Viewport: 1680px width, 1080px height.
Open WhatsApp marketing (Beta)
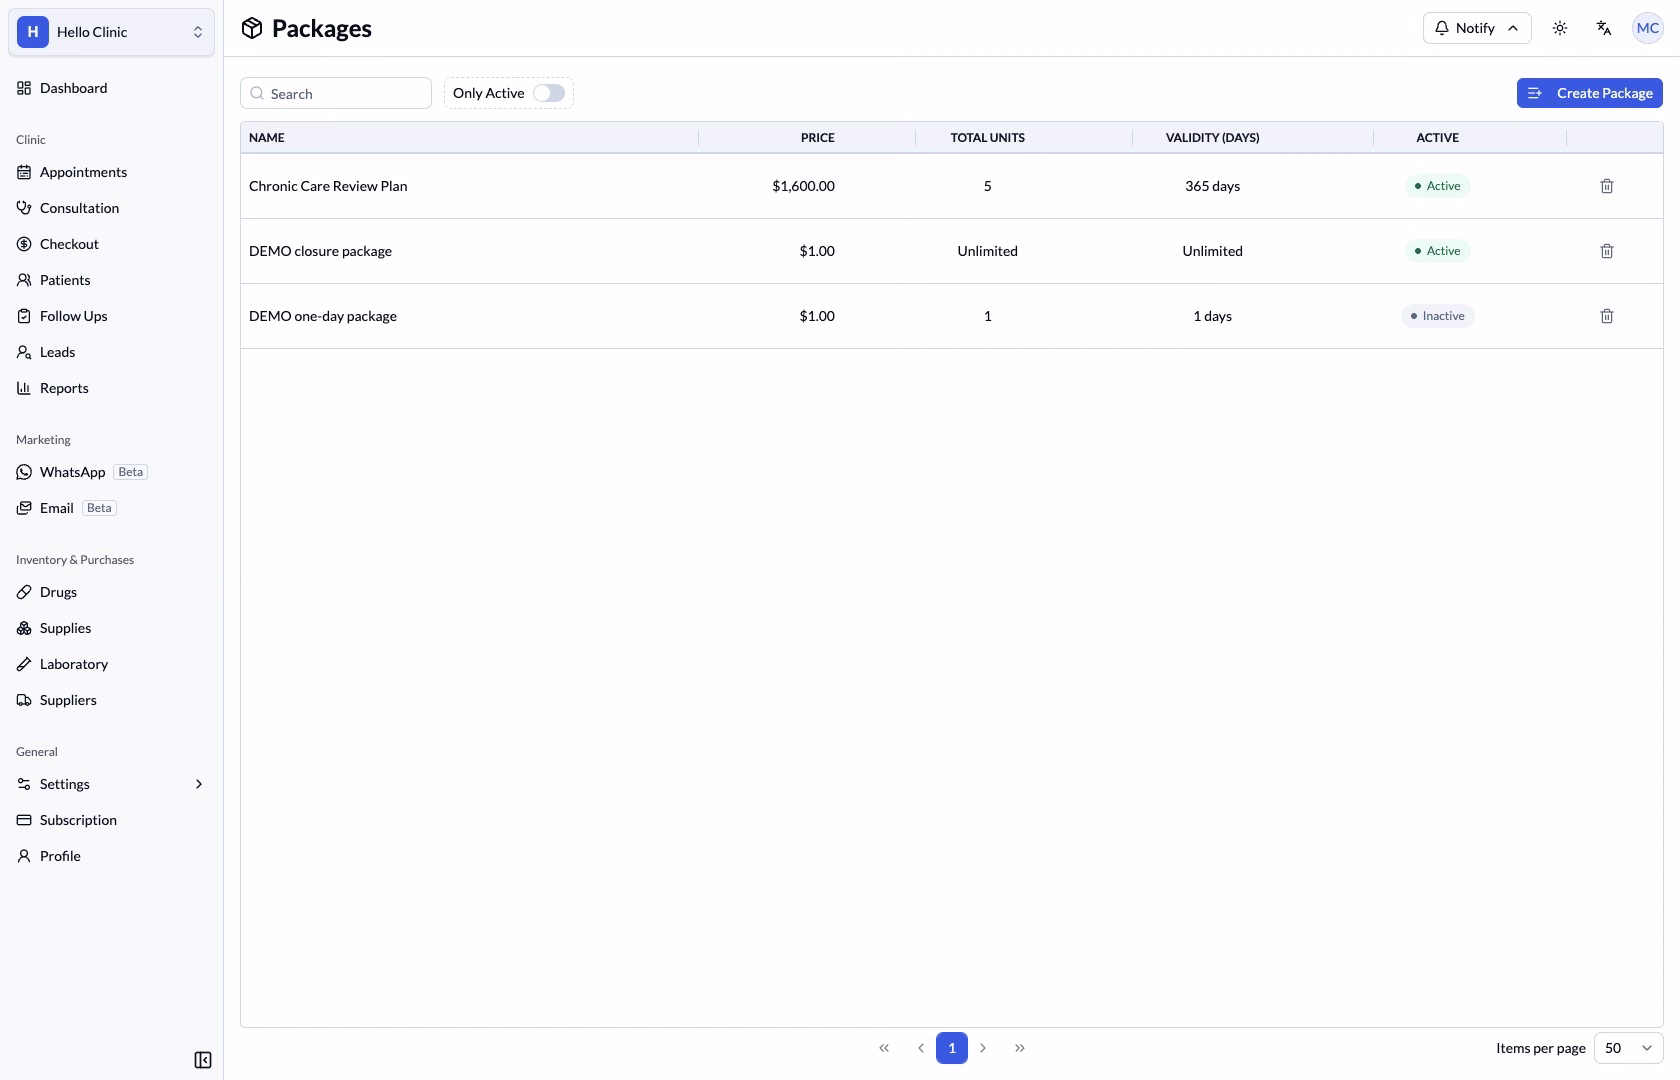click(x=111, y=472)
